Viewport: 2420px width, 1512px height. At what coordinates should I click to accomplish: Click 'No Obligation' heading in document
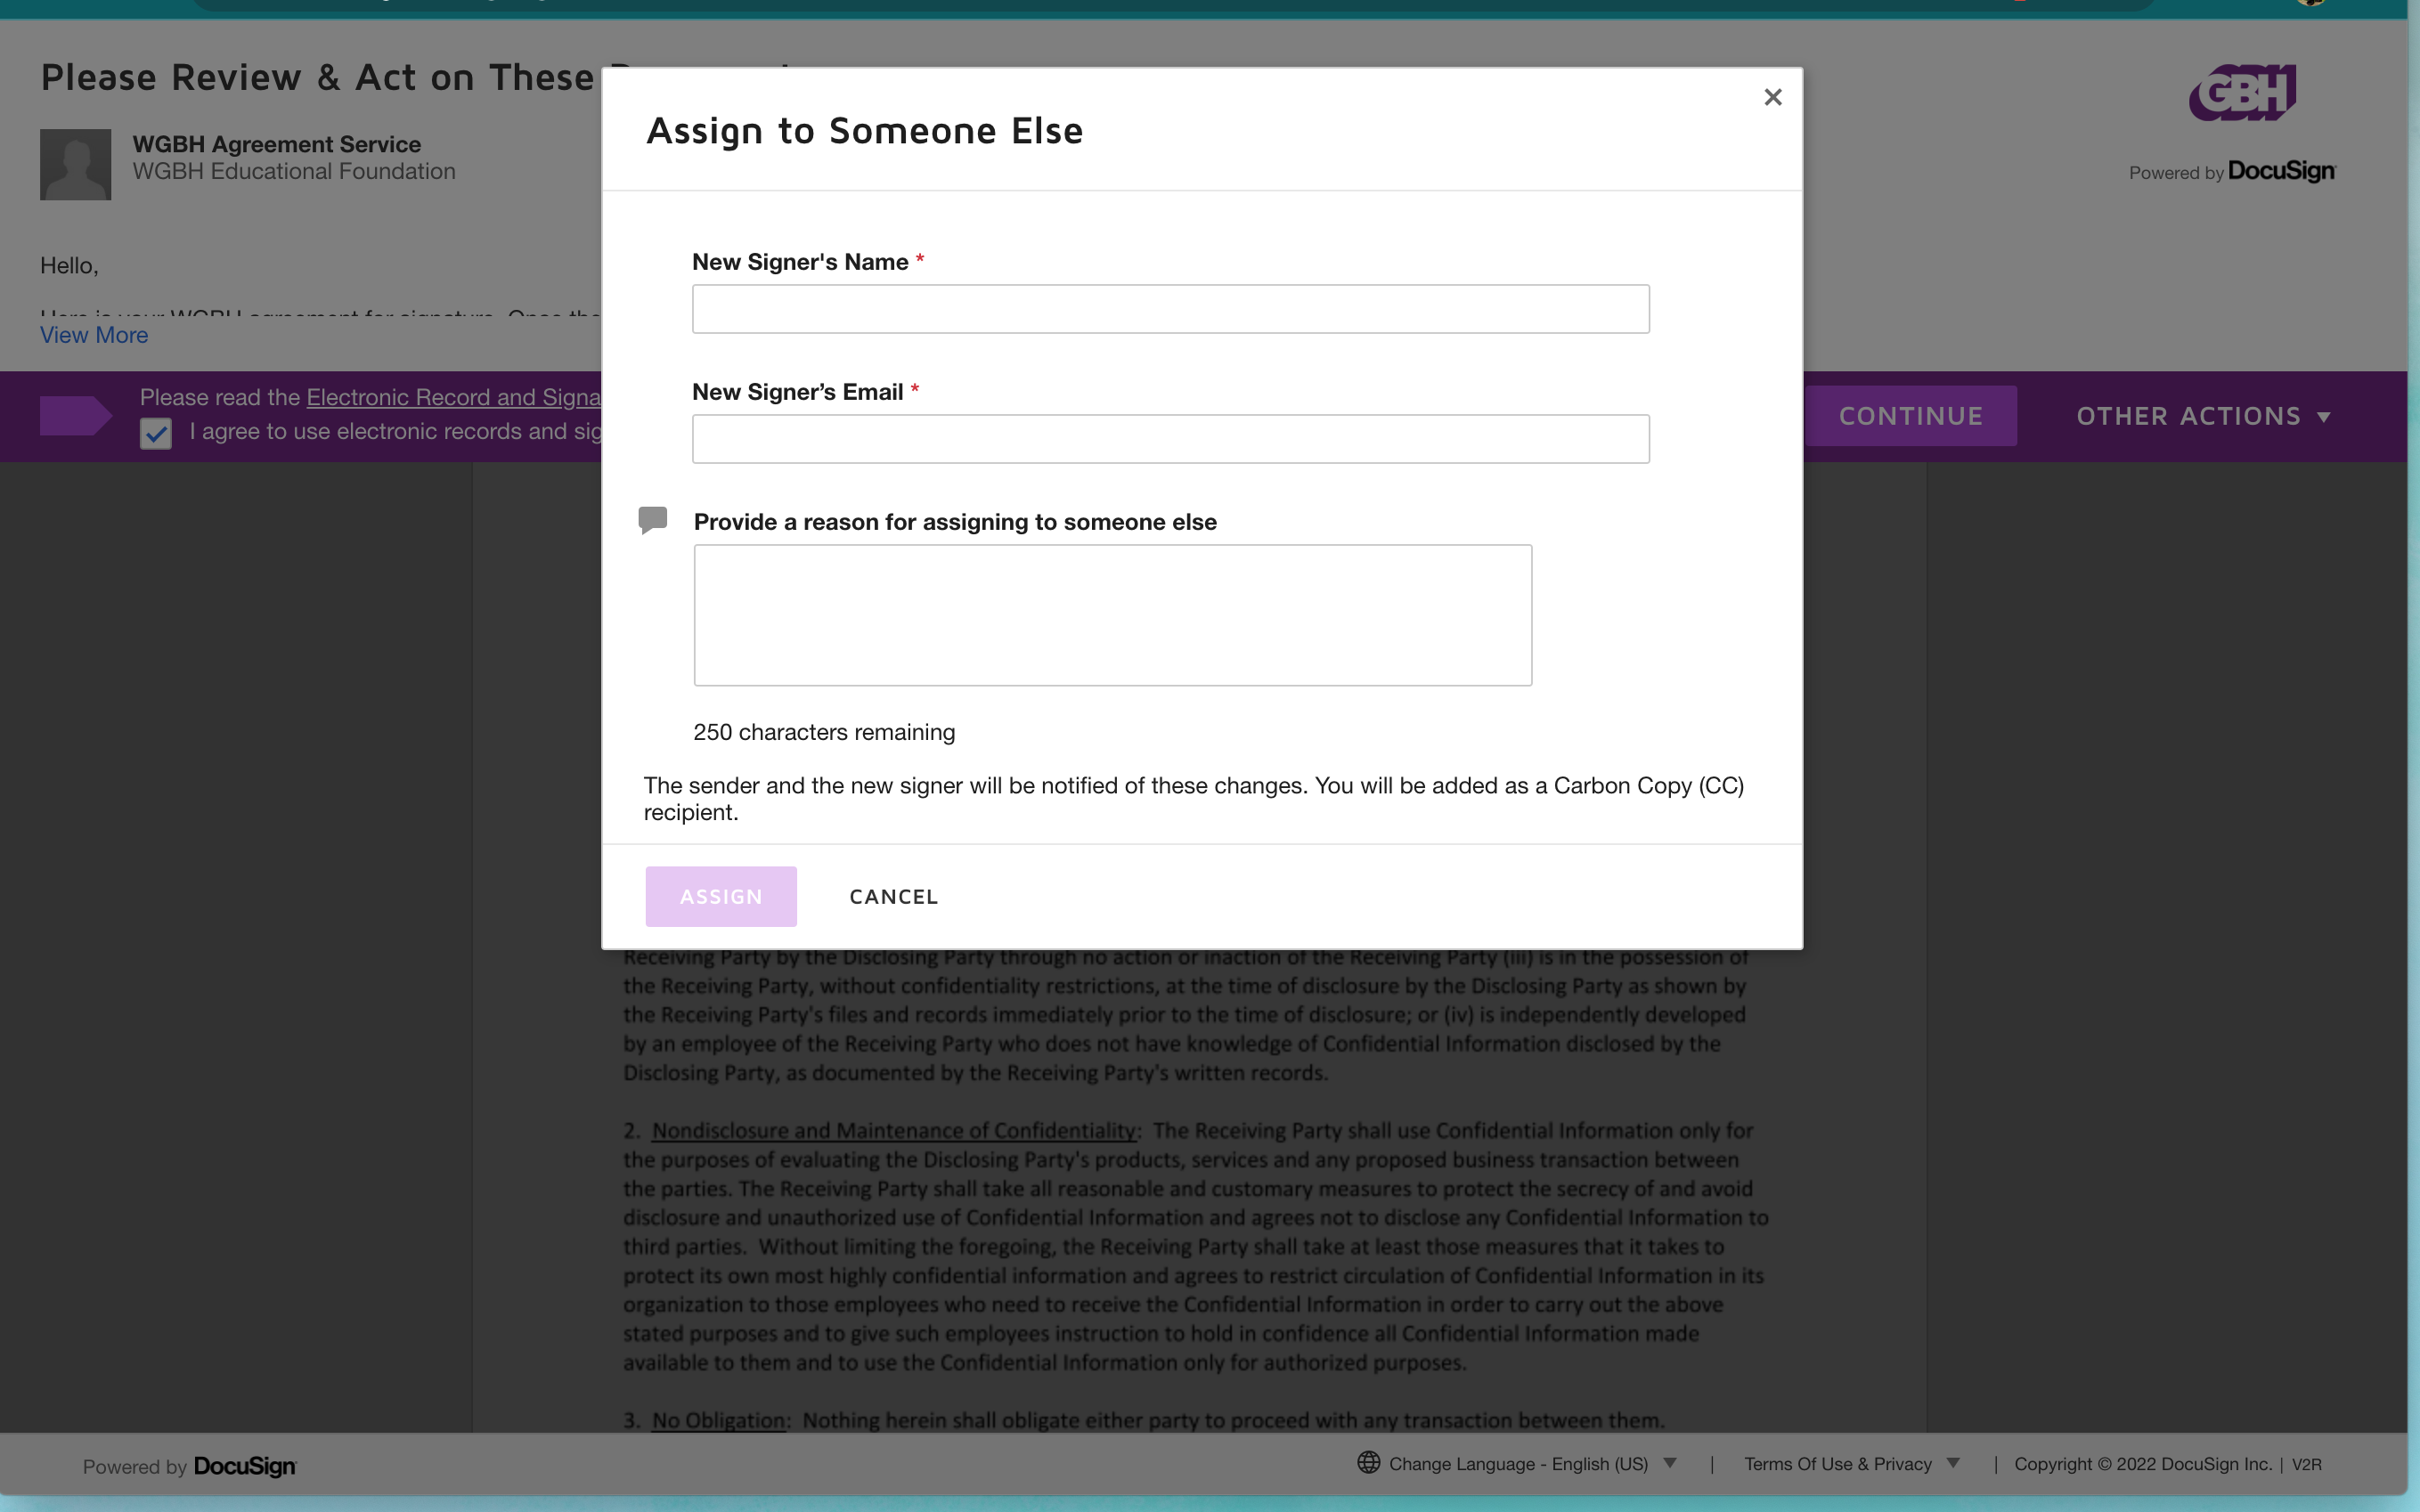pos(718,1420)
